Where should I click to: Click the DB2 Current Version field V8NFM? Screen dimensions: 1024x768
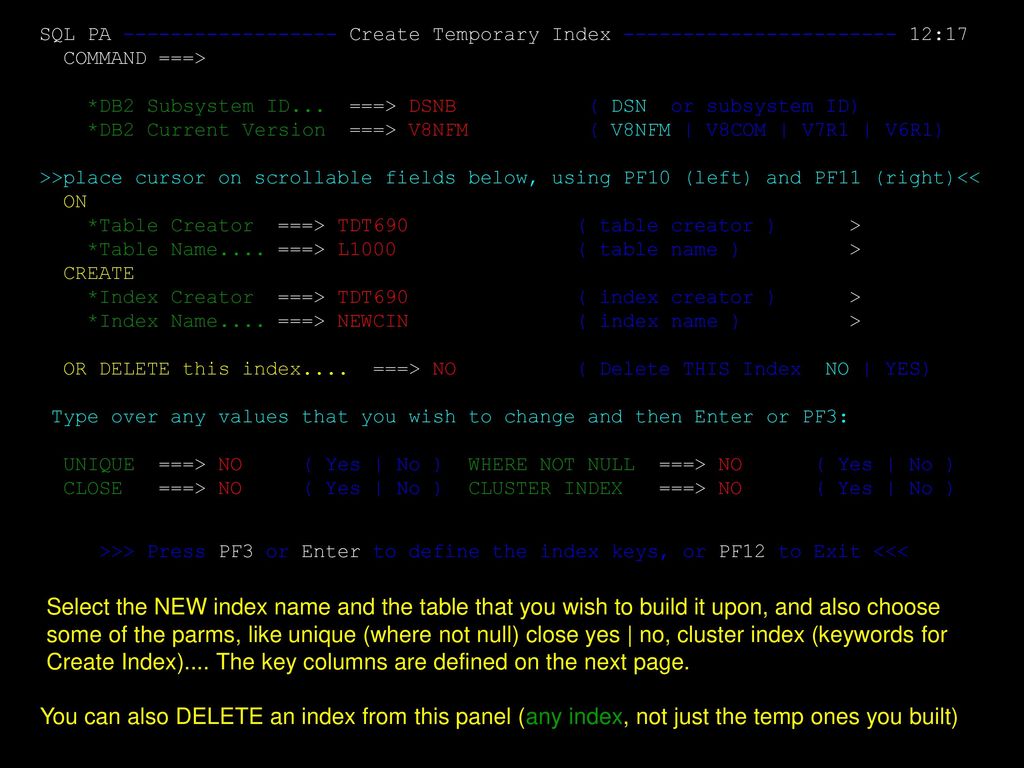(438, 130)
